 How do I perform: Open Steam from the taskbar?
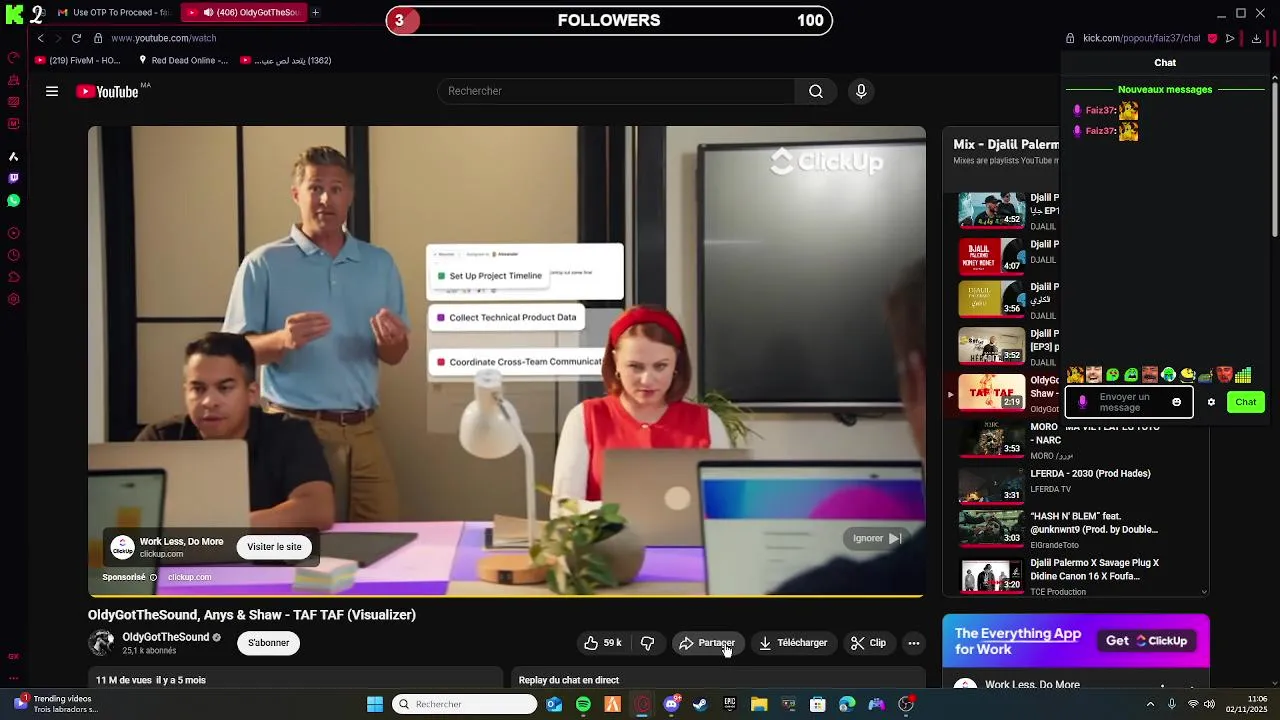(700, 704)
